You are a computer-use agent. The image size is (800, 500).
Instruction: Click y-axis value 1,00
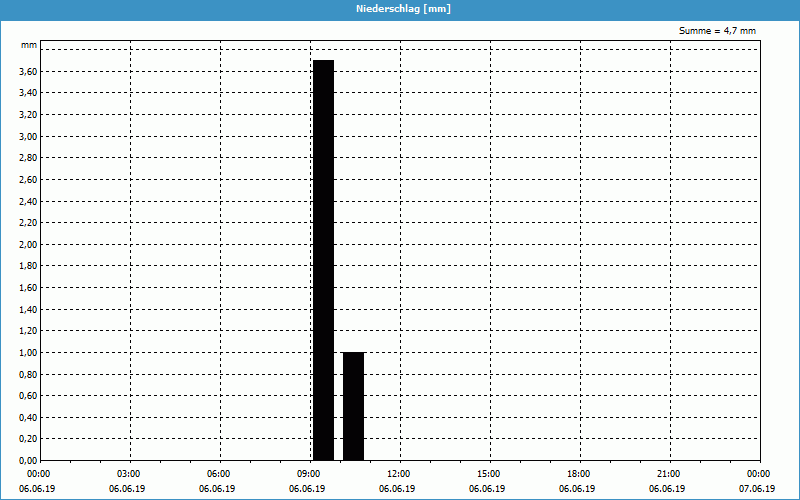tap(28, 353)
